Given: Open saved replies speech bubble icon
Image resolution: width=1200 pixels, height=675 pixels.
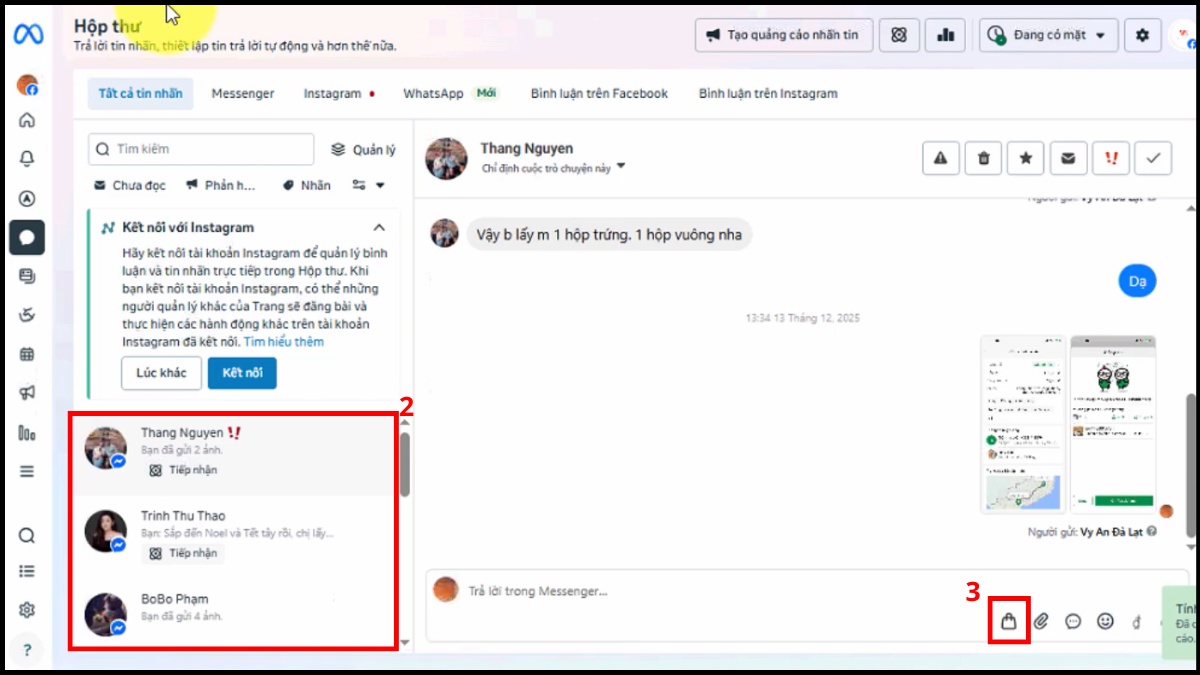Looking at the screenshot, I should [1073, 621].
